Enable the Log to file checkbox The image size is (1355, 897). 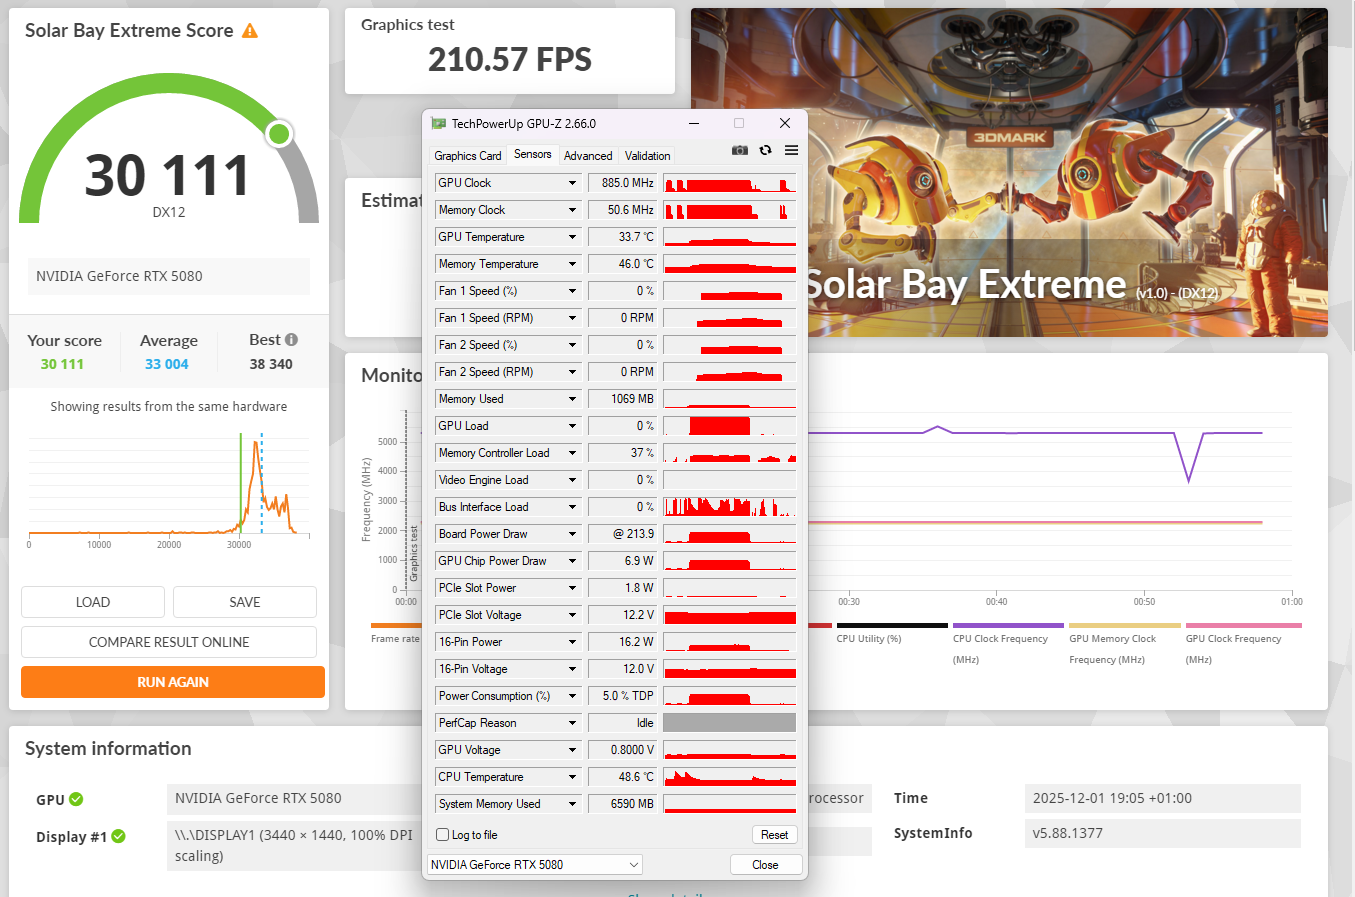coord(443,835)
